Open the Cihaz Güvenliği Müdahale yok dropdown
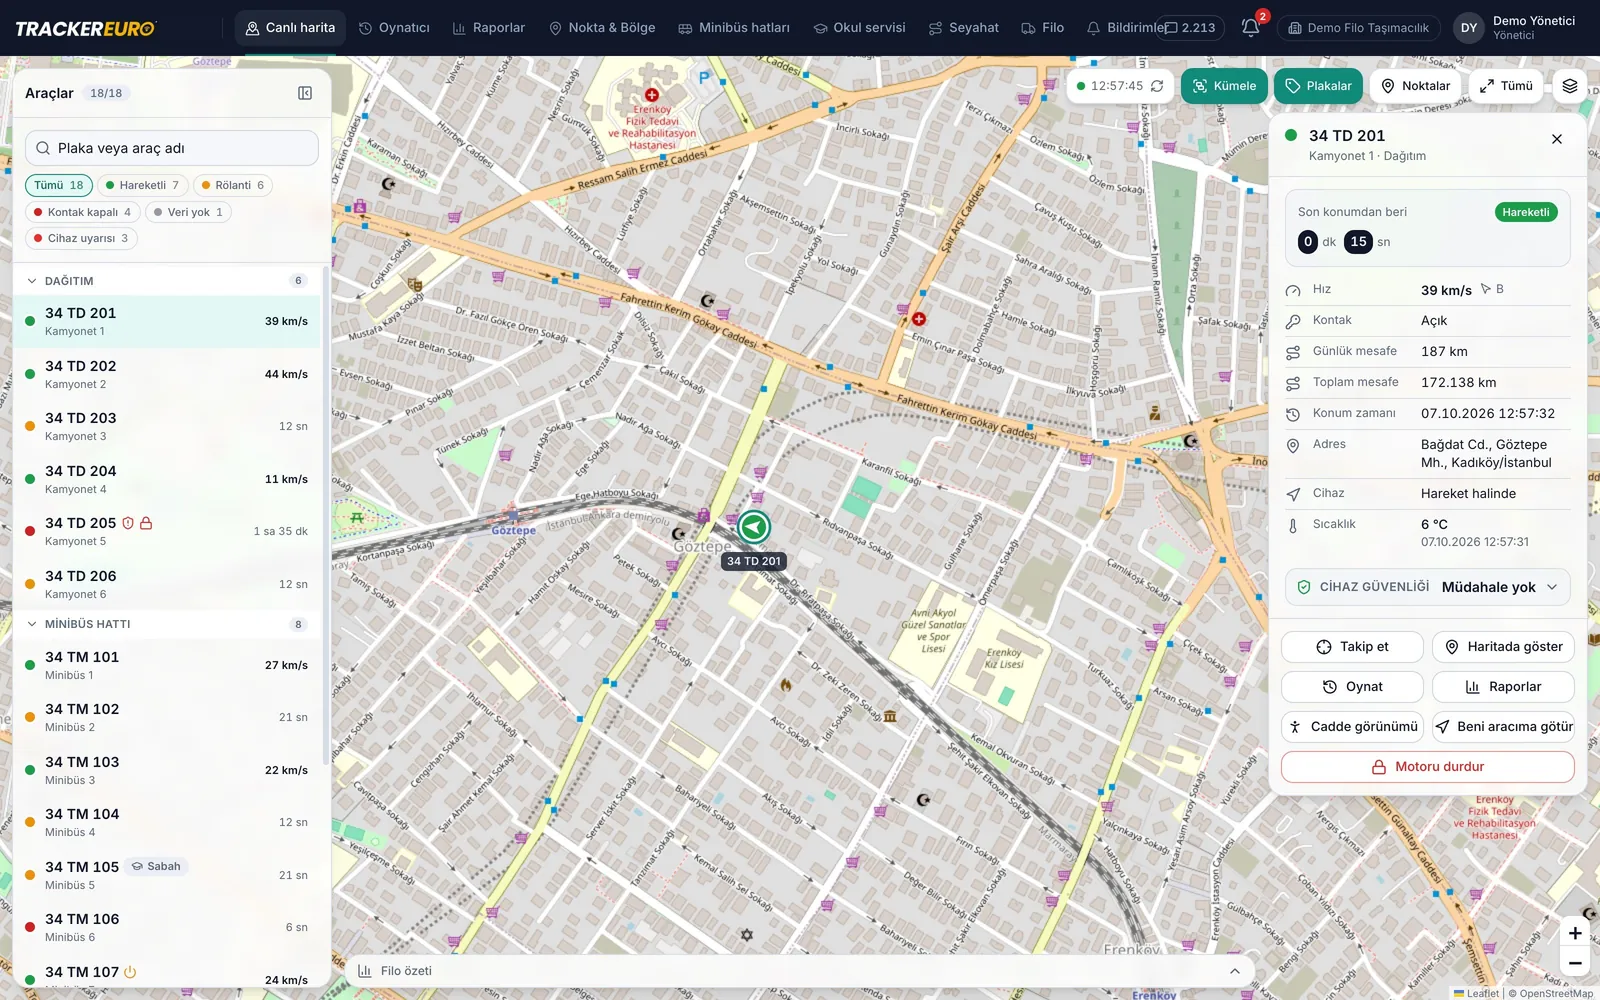Screen dimensions: 1600x1000 1427,587
